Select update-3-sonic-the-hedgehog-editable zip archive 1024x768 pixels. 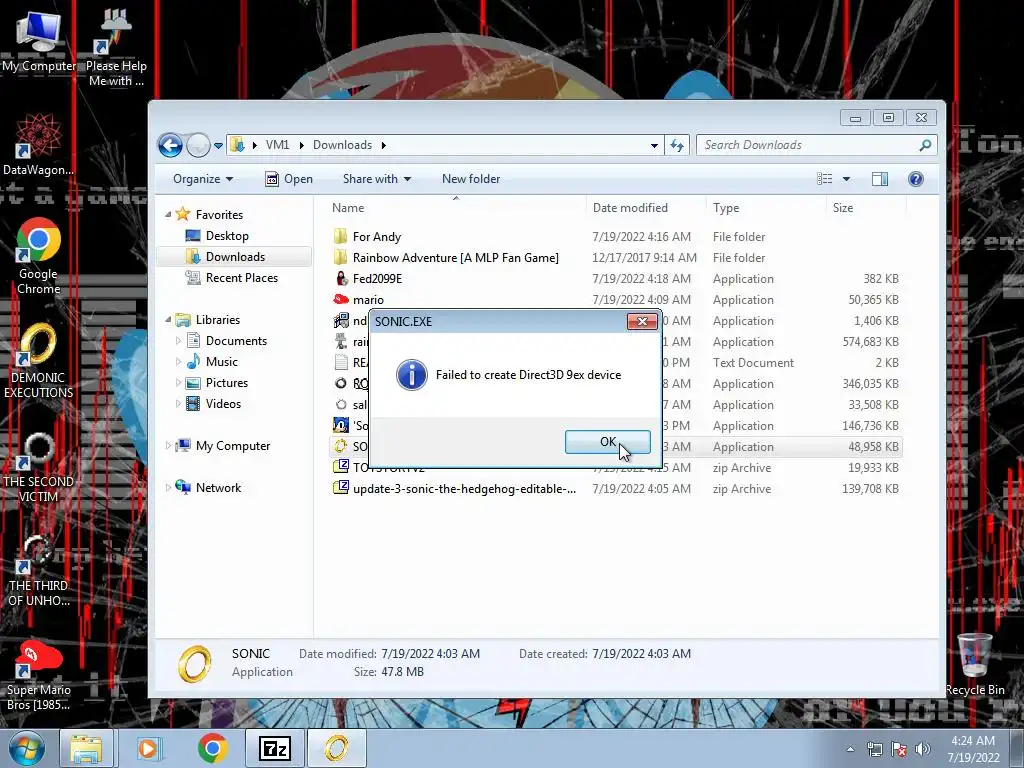click(x=464, y=488)
